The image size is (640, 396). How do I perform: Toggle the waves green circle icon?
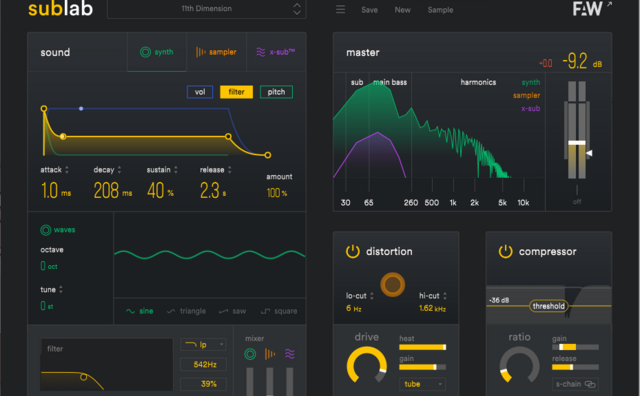click(x=46, y=230)
